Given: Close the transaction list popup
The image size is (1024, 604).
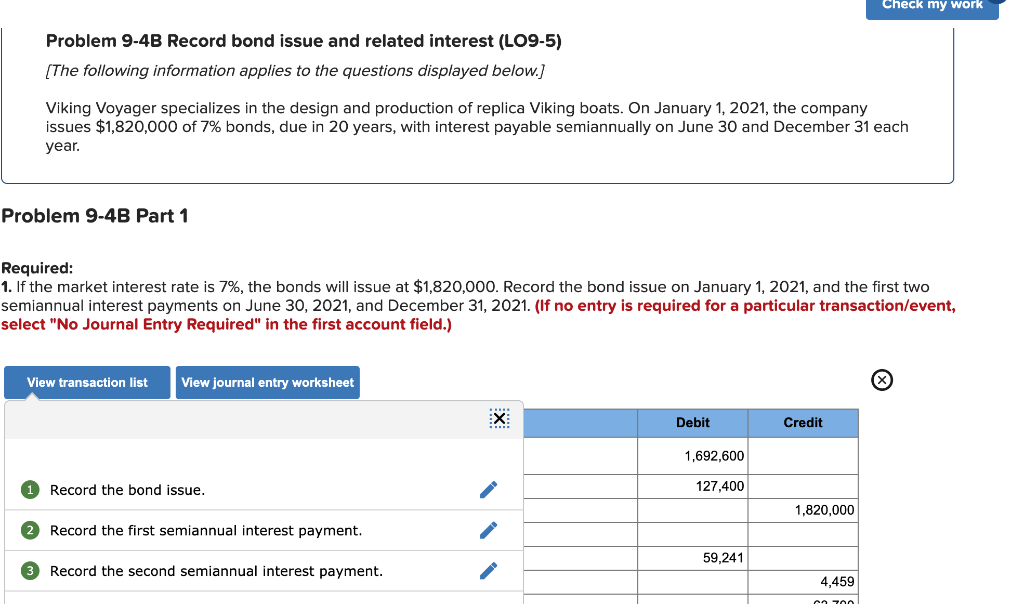Looking at the screenshot, I should click(499, 419).
